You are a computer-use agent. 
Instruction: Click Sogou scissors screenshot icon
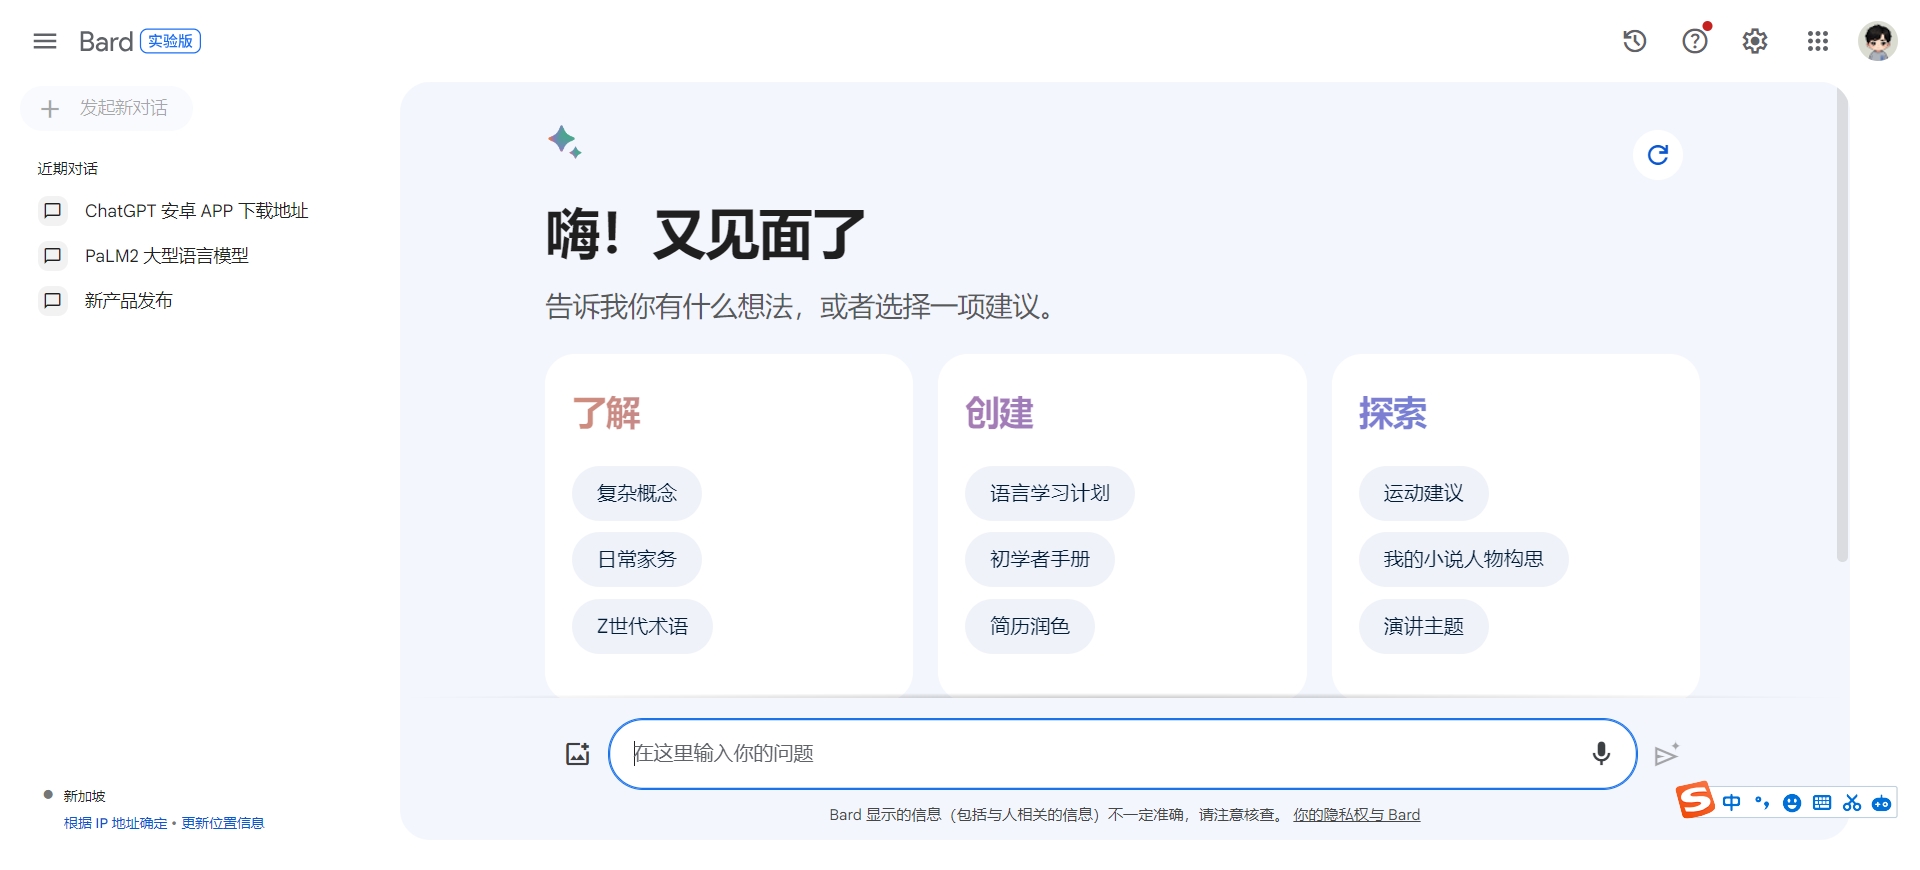coord(1852,803)
